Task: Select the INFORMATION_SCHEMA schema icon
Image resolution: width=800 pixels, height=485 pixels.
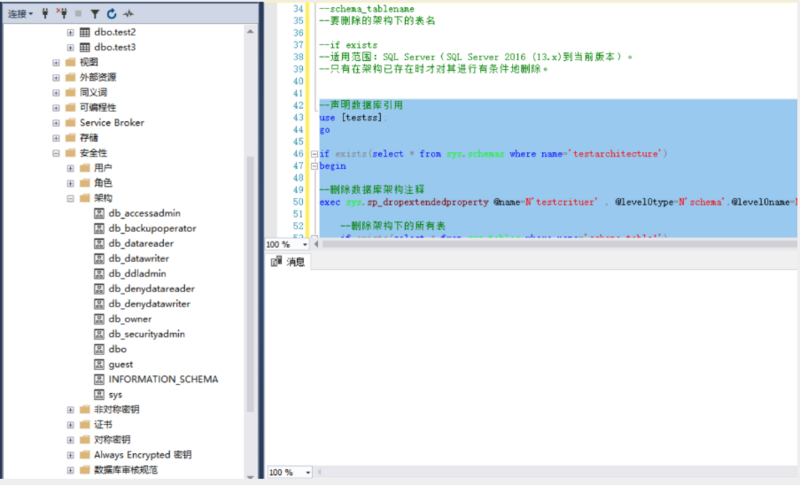Action: coord(99,379)
